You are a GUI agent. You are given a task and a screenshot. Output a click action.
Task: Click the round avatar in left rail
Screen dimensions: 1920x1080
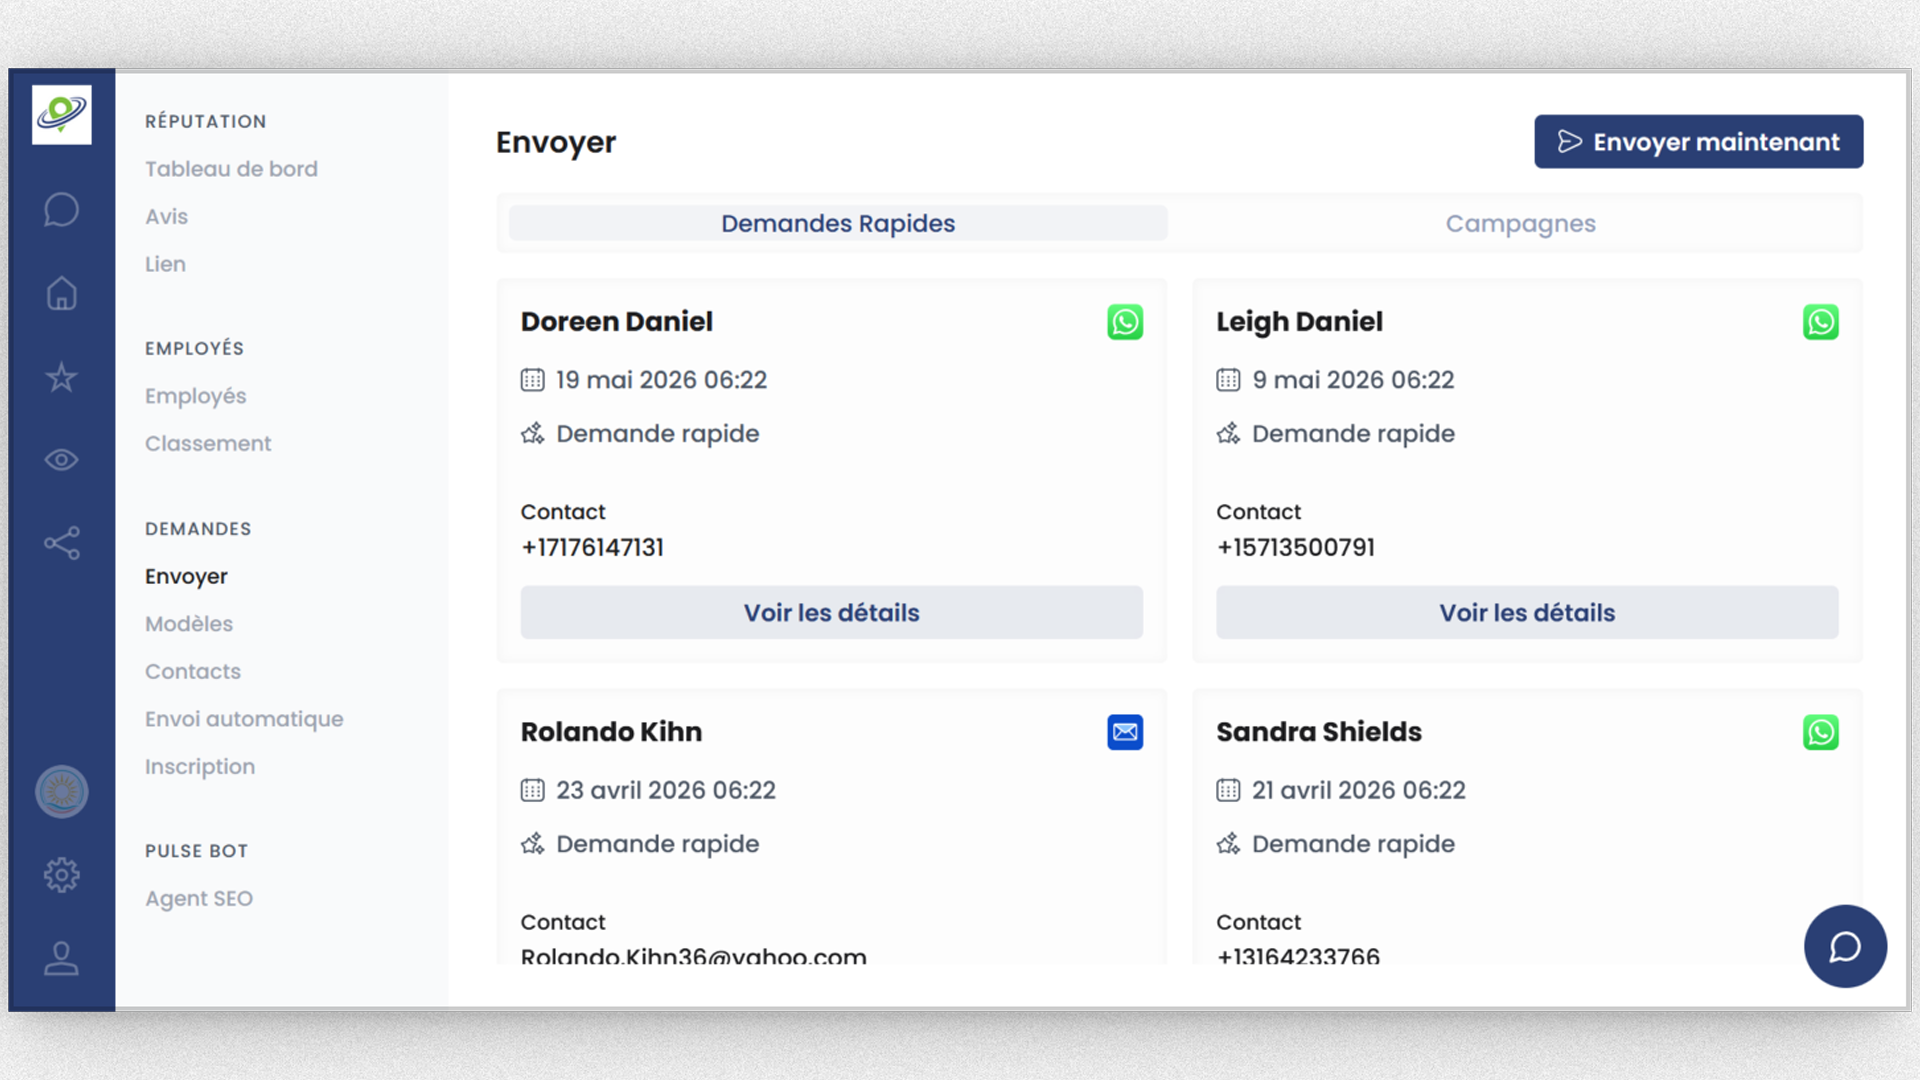click(x=61, y=792)
